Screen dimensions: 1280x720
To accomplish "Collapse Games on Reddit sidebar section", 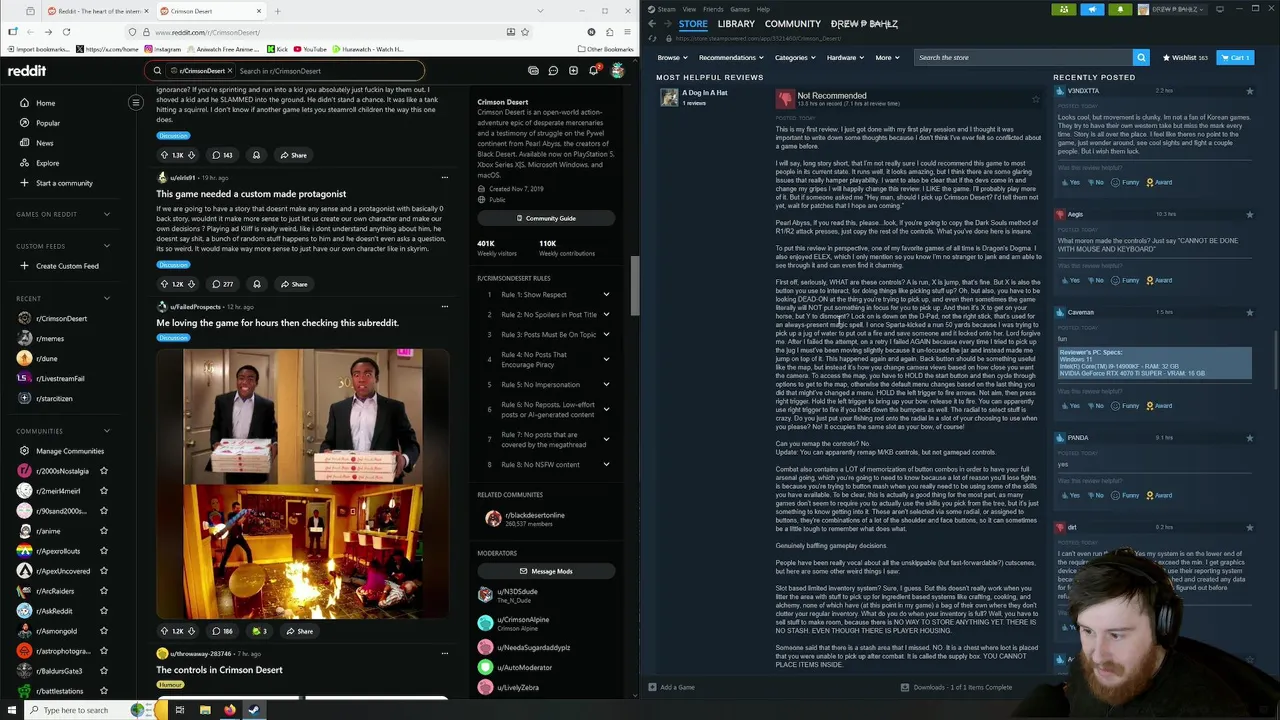I will [107, 214].
